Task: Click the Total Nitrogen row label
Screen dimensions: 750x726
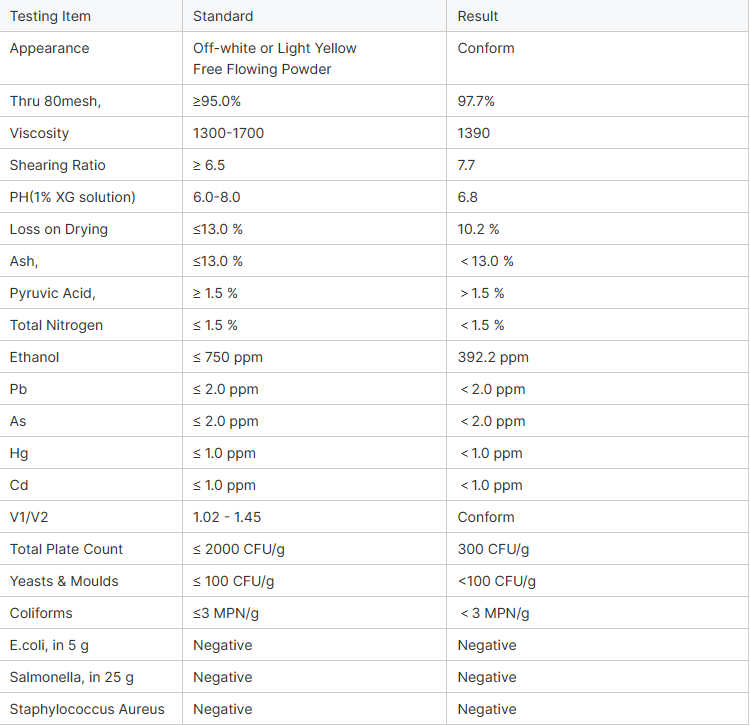Action: [56, 325]
